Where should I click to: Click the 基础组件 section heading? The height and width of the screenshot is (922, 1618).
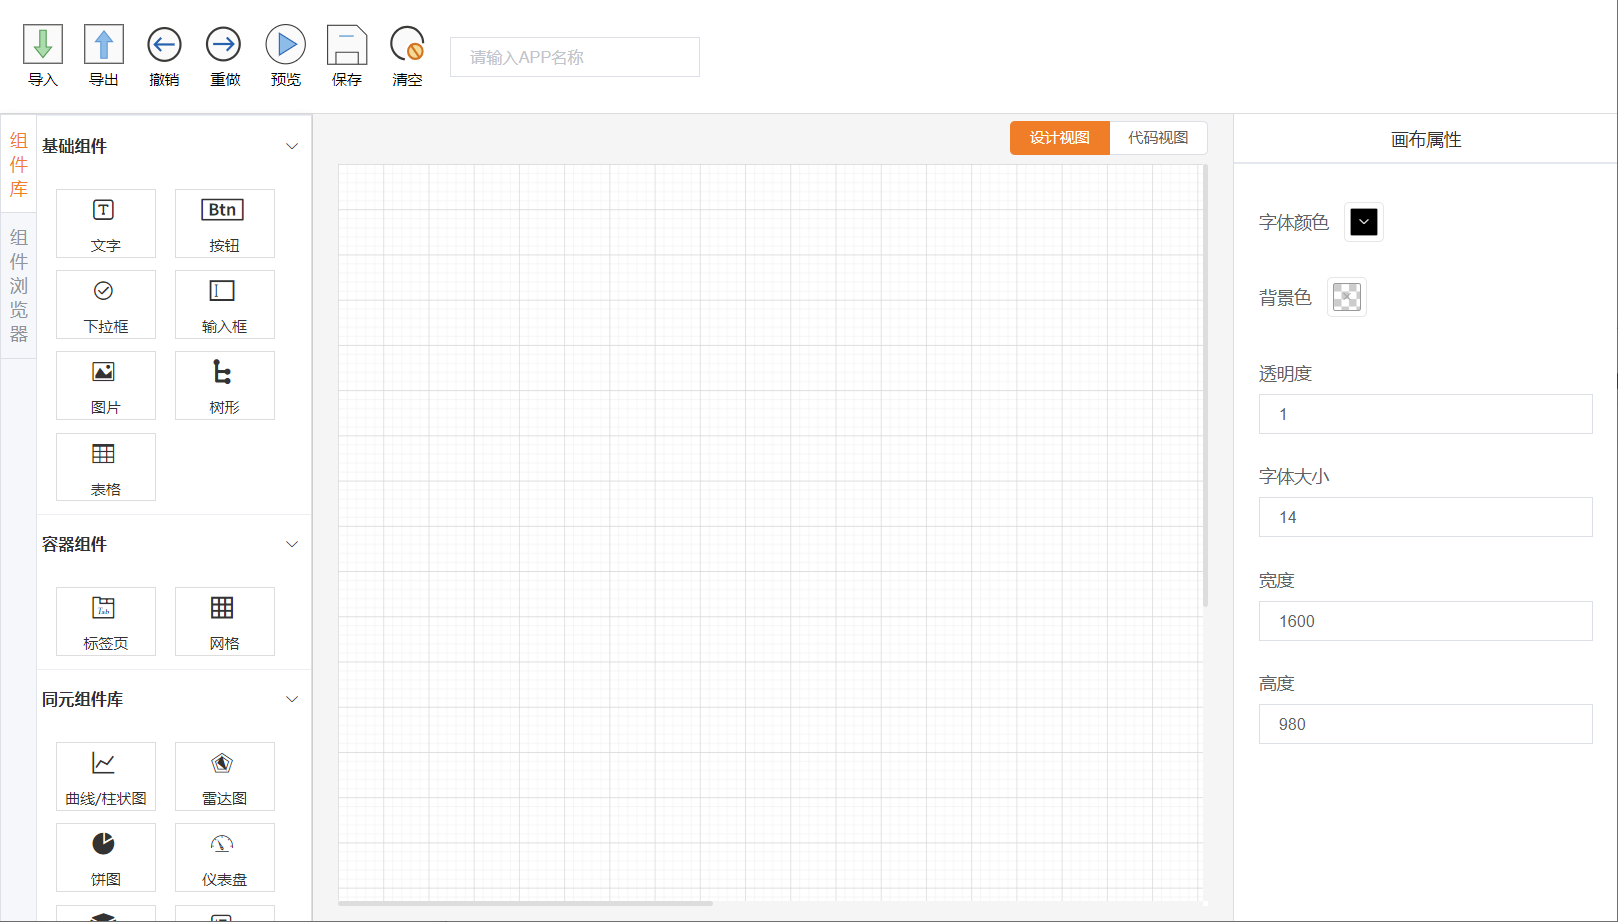tap(74, 146)
